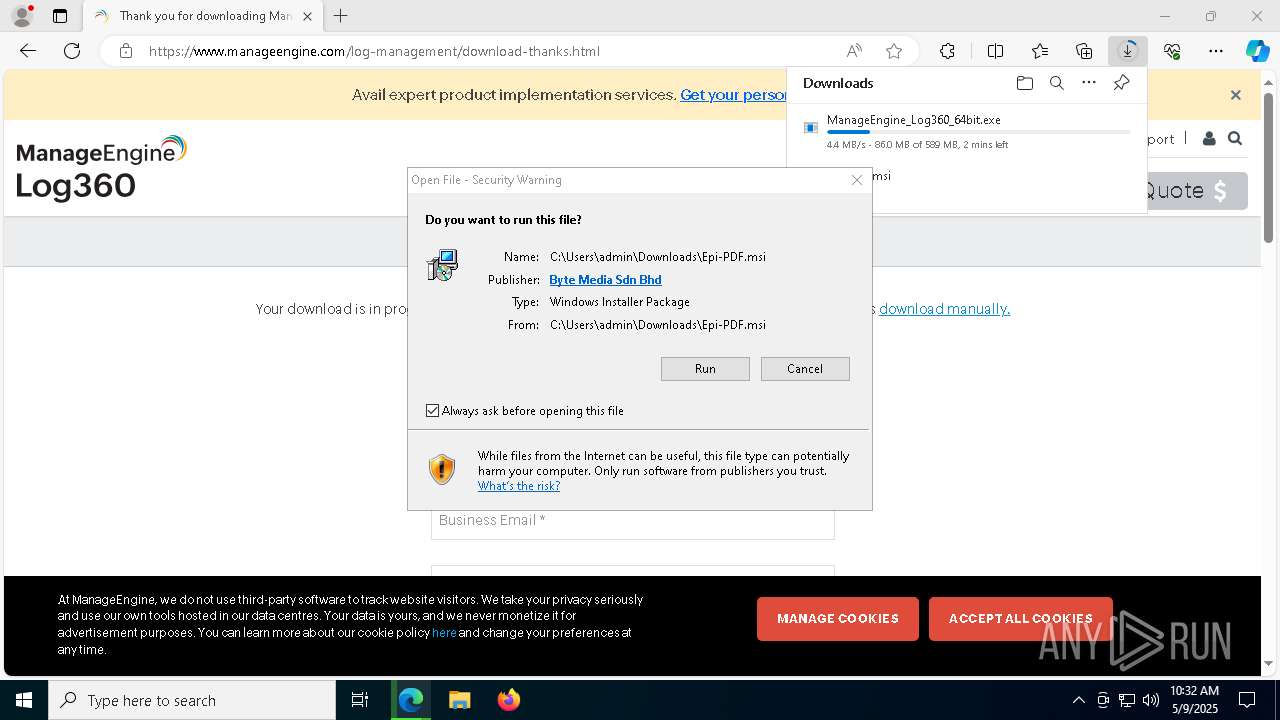Image resolution: width=1280 pixels, height=720 pixels.
Task: Search downloads magnifier icon
Action: coord(1057,83)
